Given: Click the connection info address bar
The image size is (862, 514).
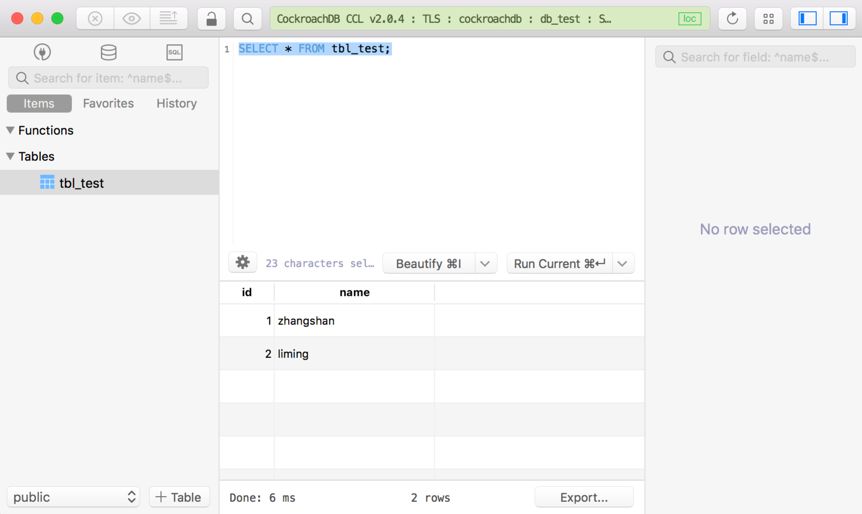Looking at the screenshot, I should coord(490,19).
